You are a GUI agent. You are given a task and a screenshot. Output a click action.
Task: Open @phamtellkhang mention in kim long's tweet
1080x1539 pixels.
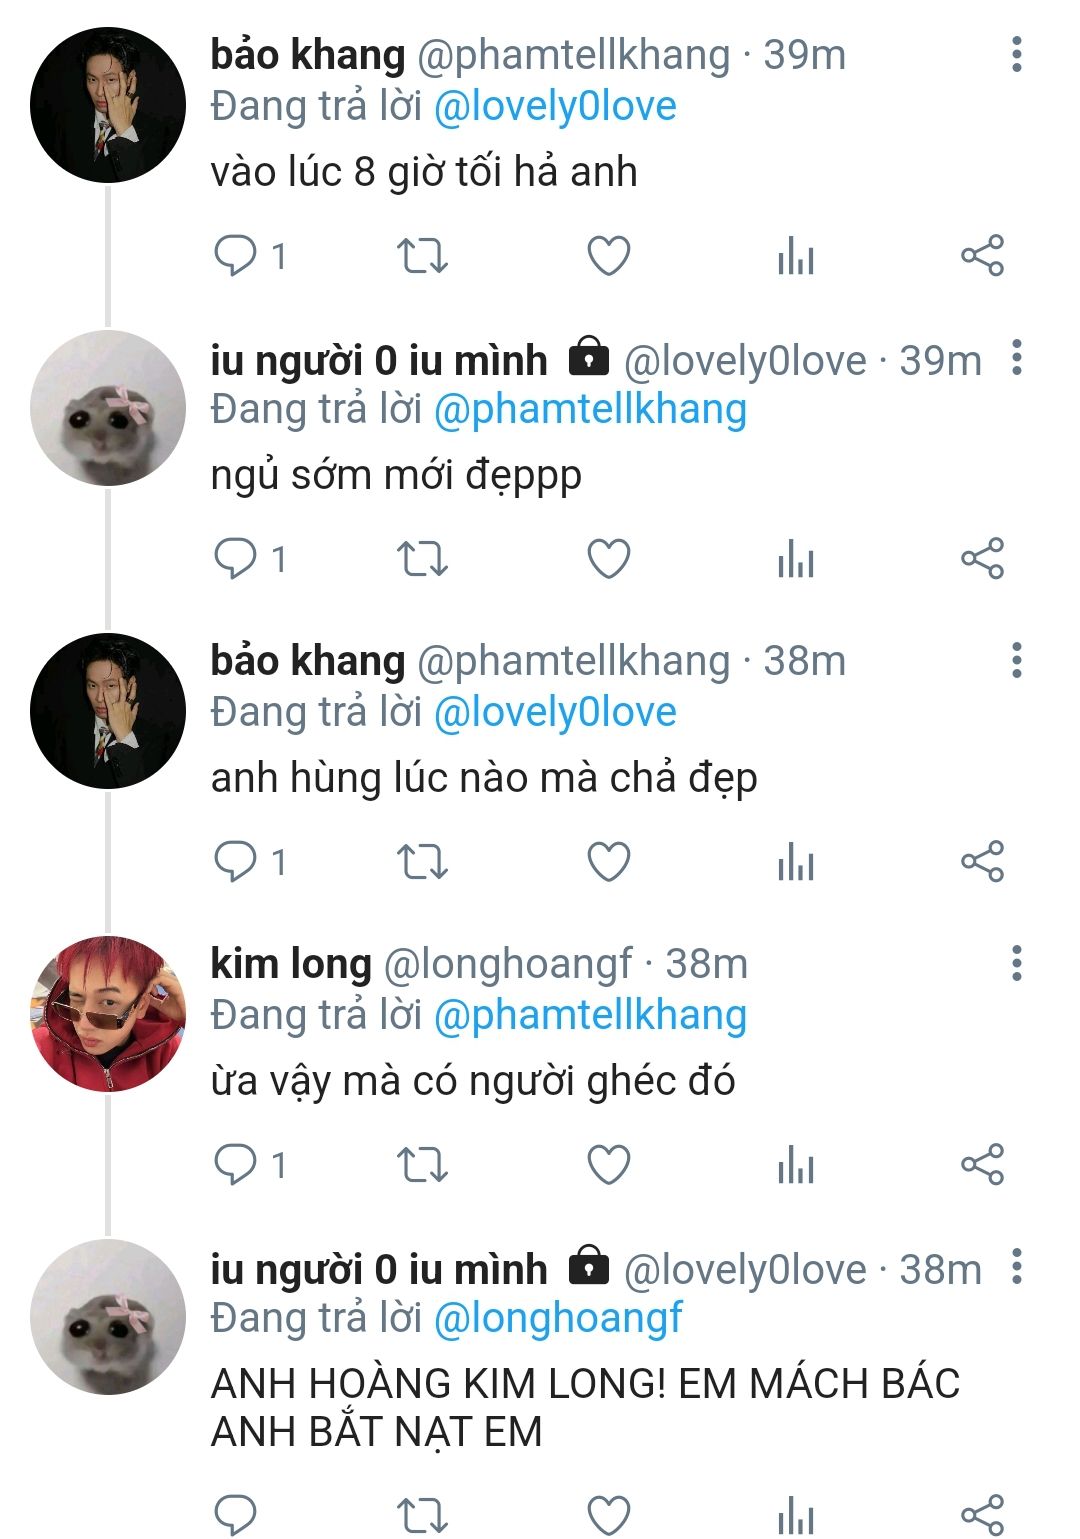[590, 1015]
